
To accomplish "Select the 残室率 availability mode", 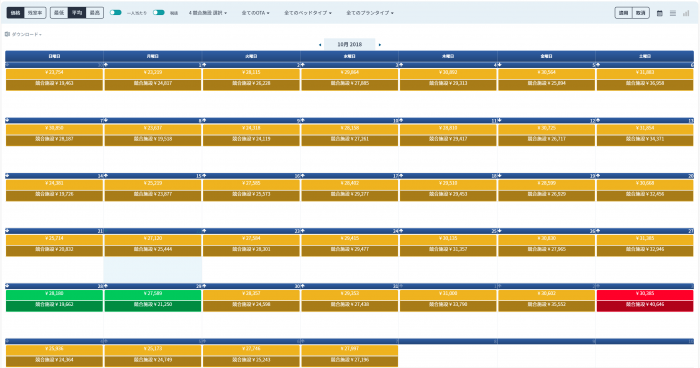I will (35, 13).
